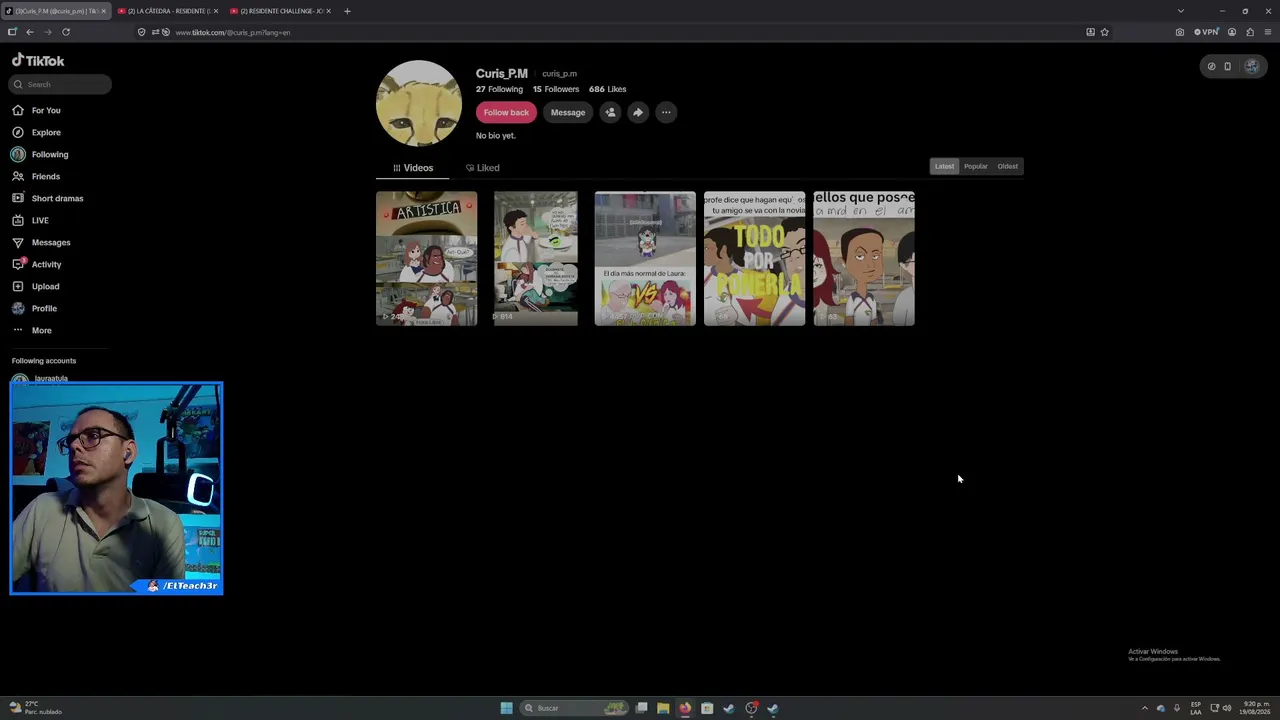The width and height of the screenshot is (1280, 720).
Task: Expand the list all tabs dropdown
Action: click(1181, 11)
